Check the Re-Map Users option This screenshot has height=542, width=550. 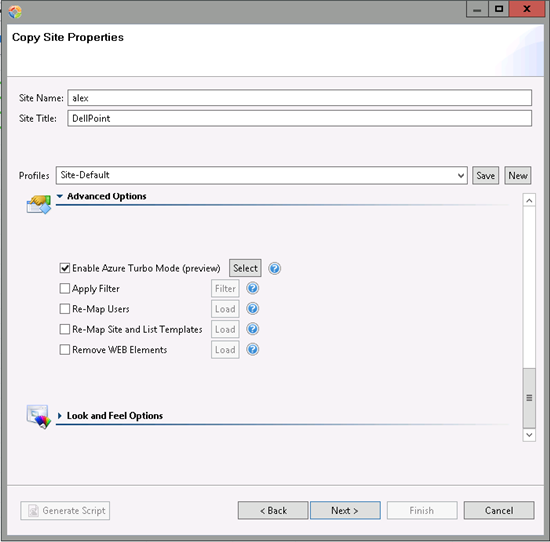[x=65, y=309]
